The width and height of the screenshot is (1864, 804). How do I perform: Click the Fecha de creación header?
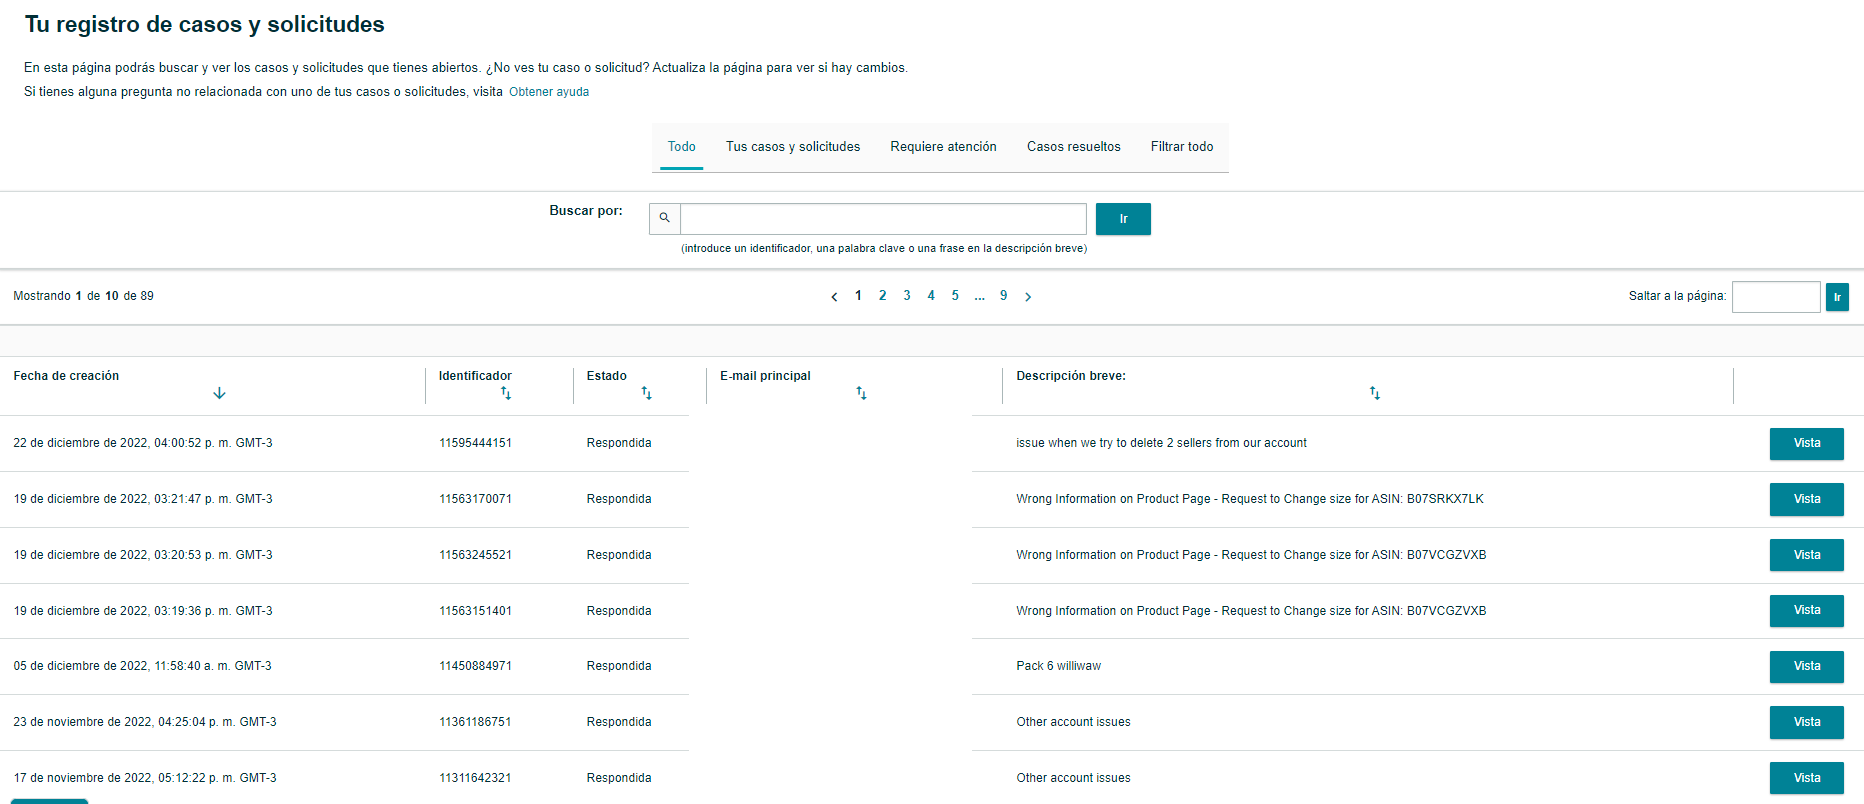[66, 376]
